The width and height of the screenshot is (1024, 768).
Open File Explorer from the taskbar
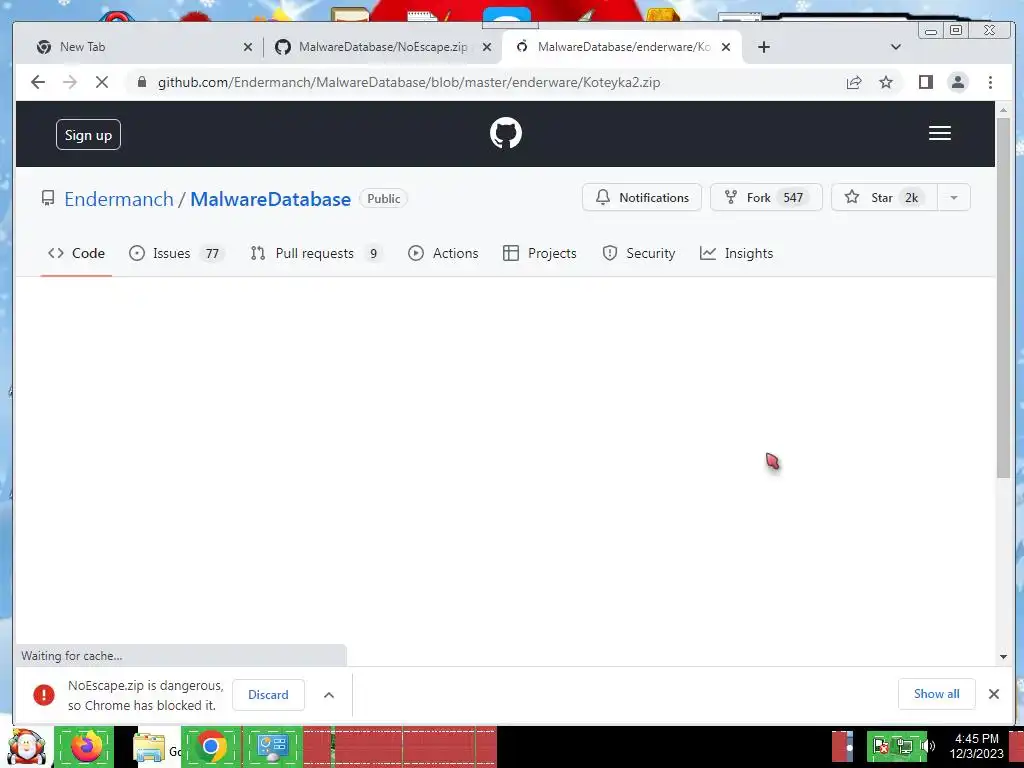150,747
